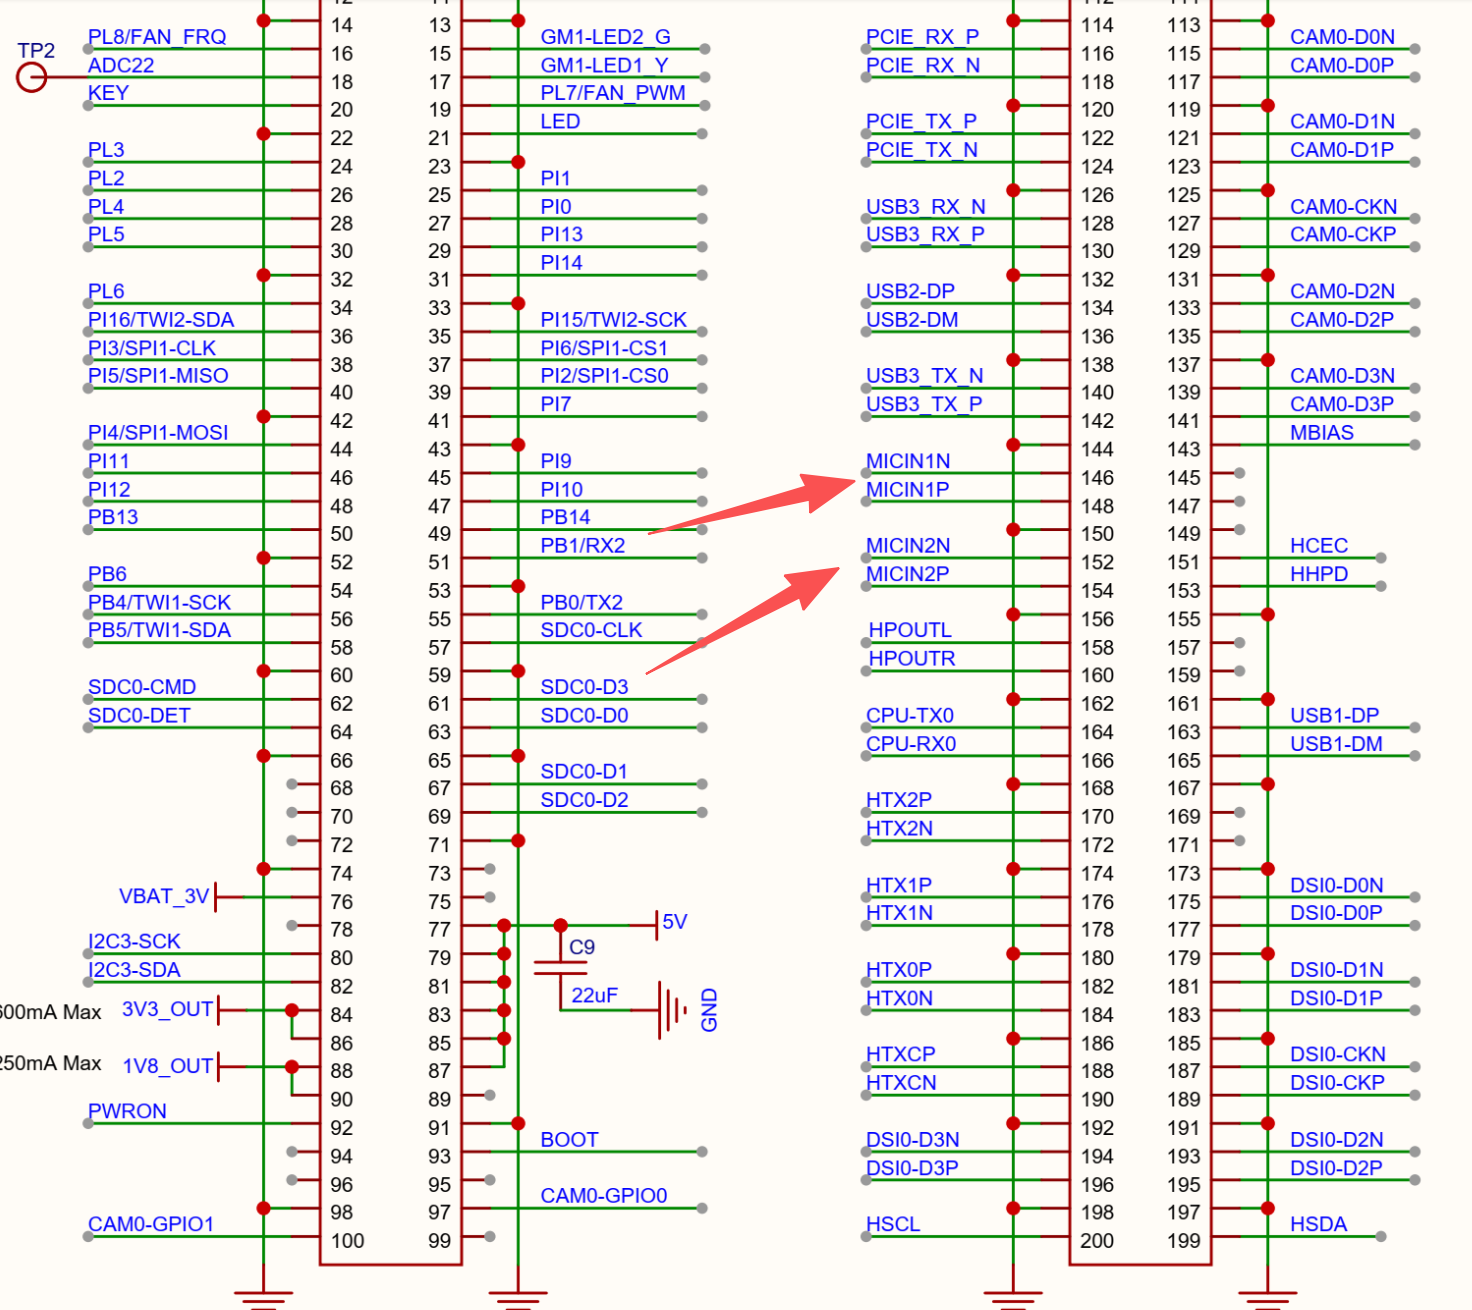
Task: Click the GND ground symbol near C9
Action: point(672,1011)
